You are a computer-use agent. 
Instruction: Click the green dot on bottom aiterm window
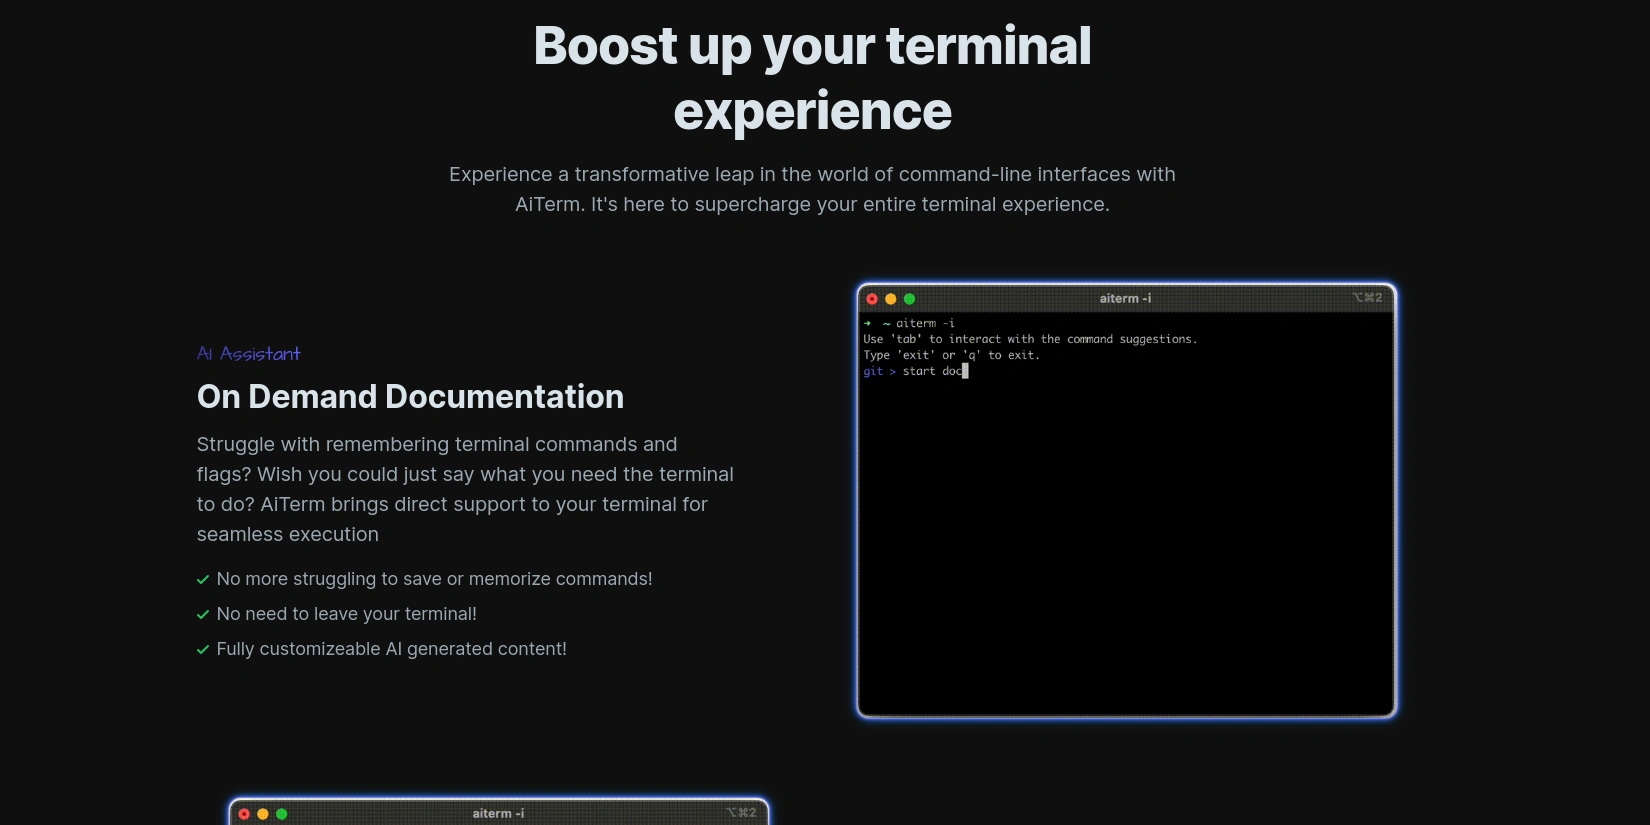(x=282, y=814)
